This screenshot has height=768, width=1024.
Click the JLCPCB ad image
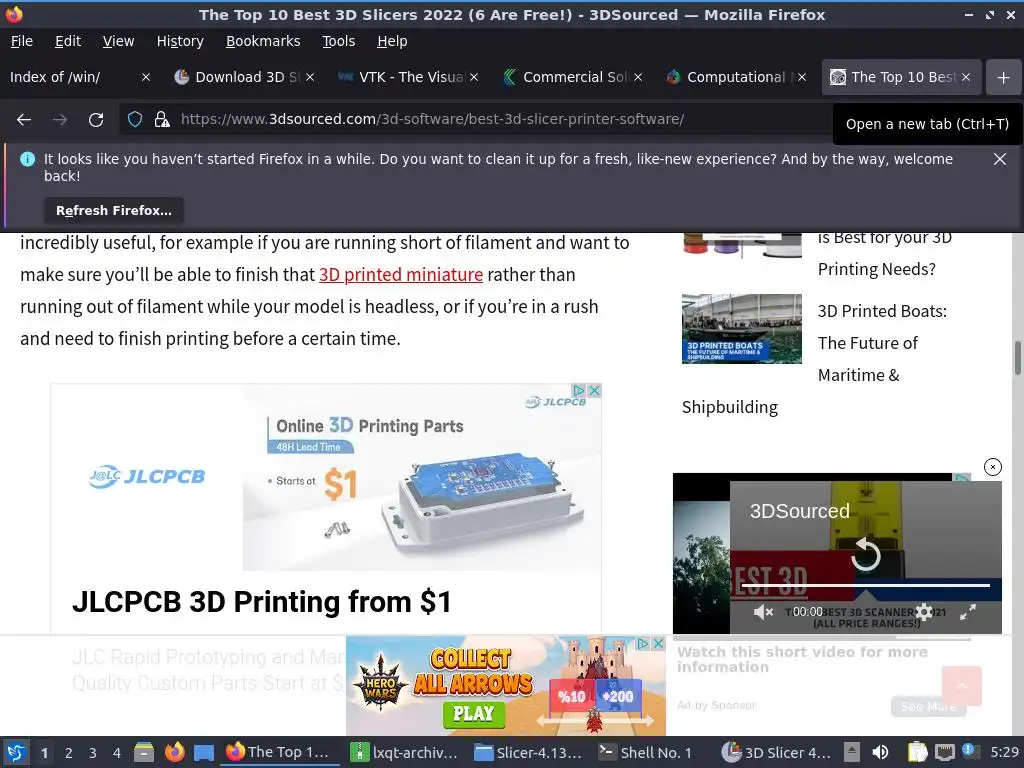(x=422, y=477)
